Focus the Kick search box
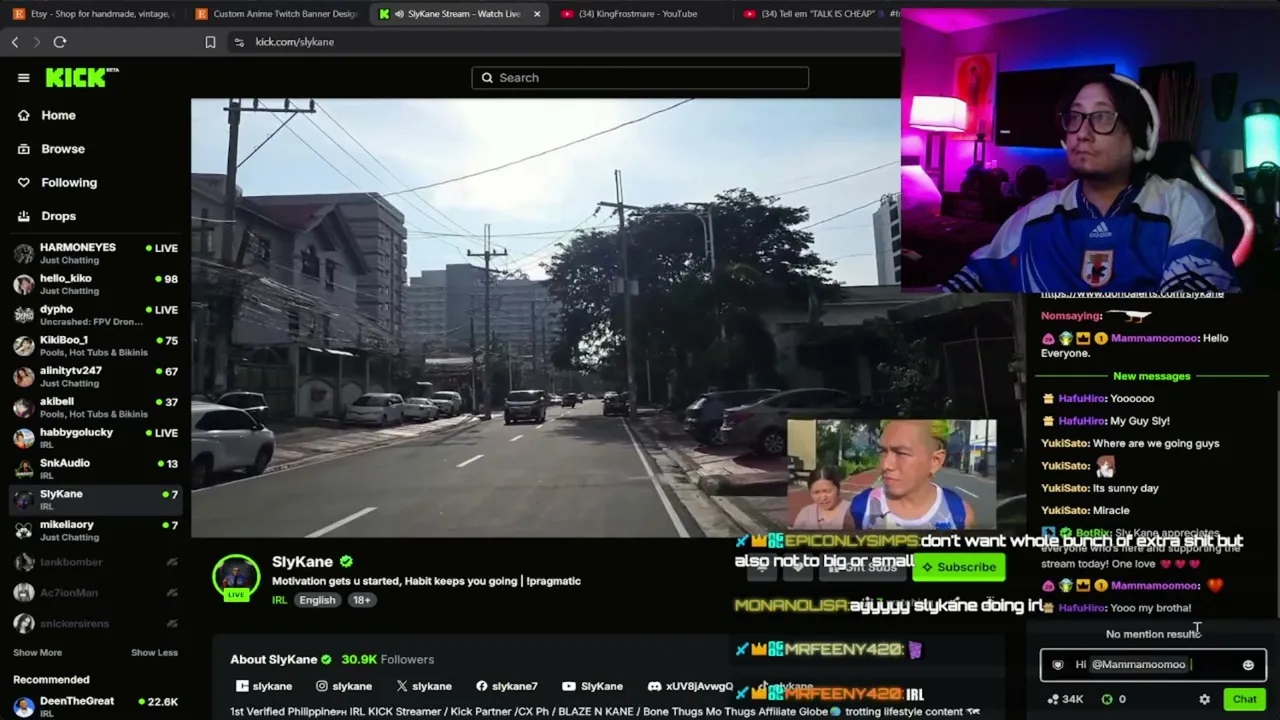The image size is (1280, 720). coord(640,78)
